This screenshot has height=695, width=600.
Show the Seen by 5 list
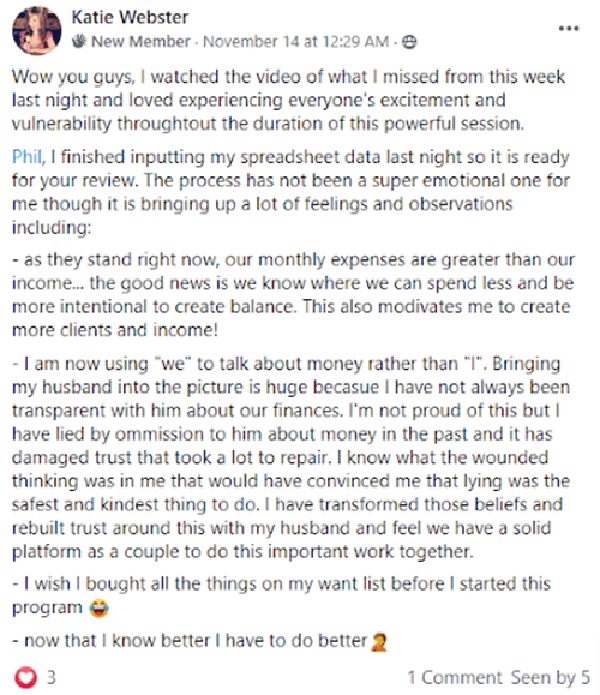pos(550,677)
